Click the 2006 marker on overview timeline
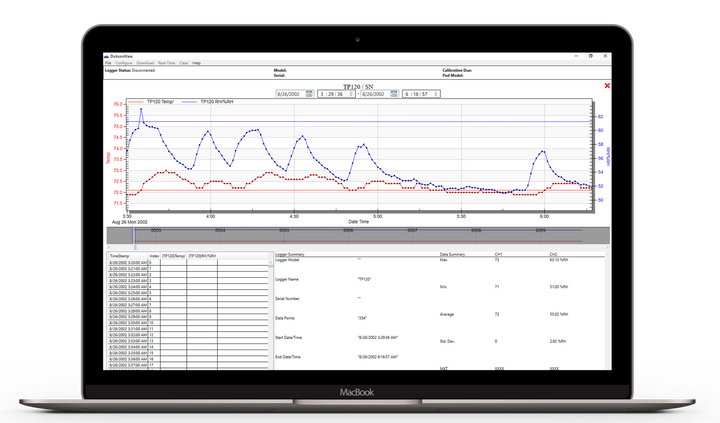The height and width of the screenshot is (423, 720). point(348,230)
